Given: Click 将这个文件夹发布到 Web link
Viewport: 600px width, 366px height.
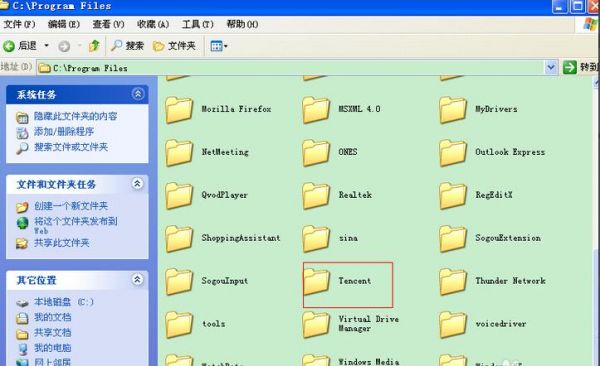Looking at the screenshot, I should (x=75, y=225).
